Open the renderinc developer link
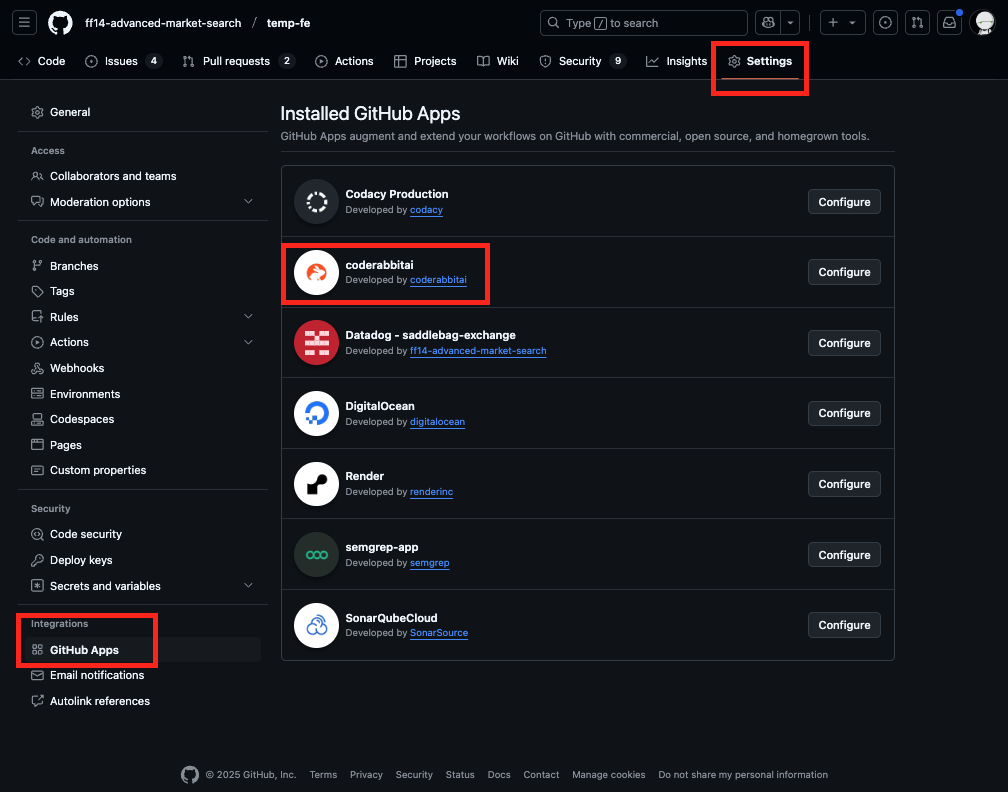The width and height of the screenshot is (1008, 792). [x=431, y=492]
